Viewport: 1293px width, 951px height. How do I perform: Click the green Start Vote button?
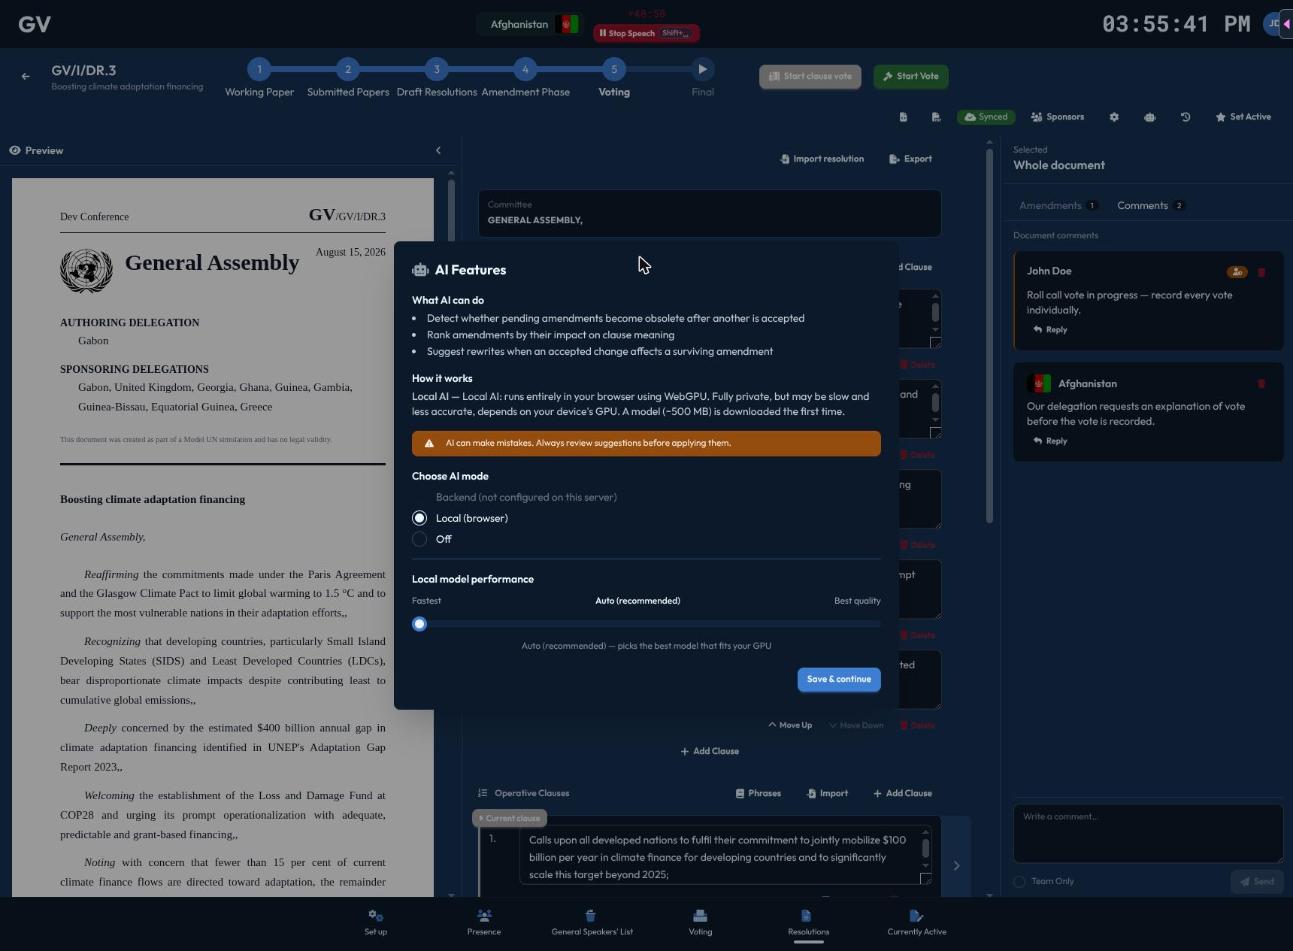click(911, 76)
